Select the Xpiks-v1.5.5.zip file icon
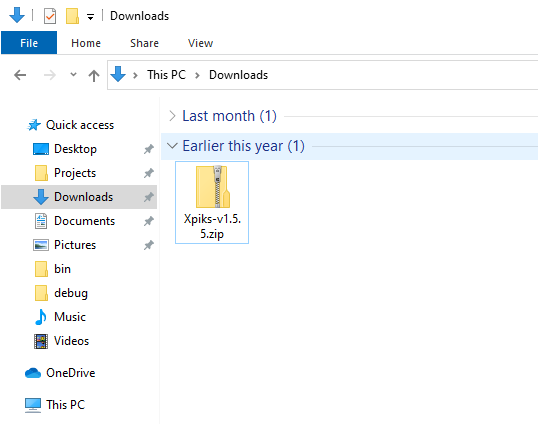538x424 pixels. (213, 187)
